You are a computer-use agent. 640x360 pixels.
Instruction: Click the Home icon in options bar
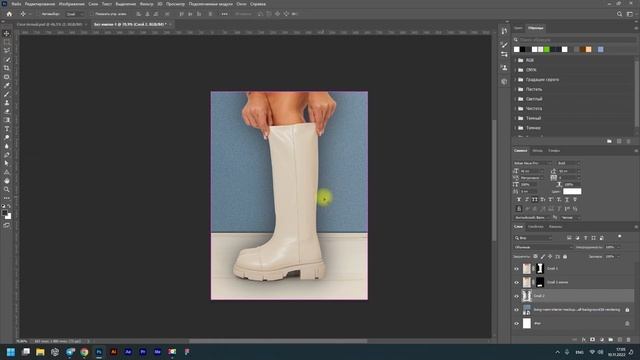[9, 14]
